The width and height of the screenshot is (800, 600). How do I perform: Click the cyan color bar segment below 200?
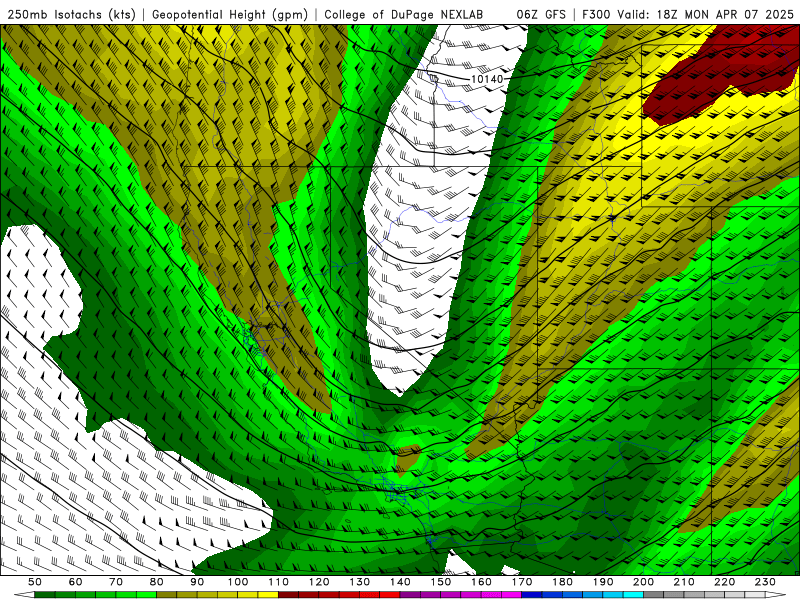(x=633, y=595)
